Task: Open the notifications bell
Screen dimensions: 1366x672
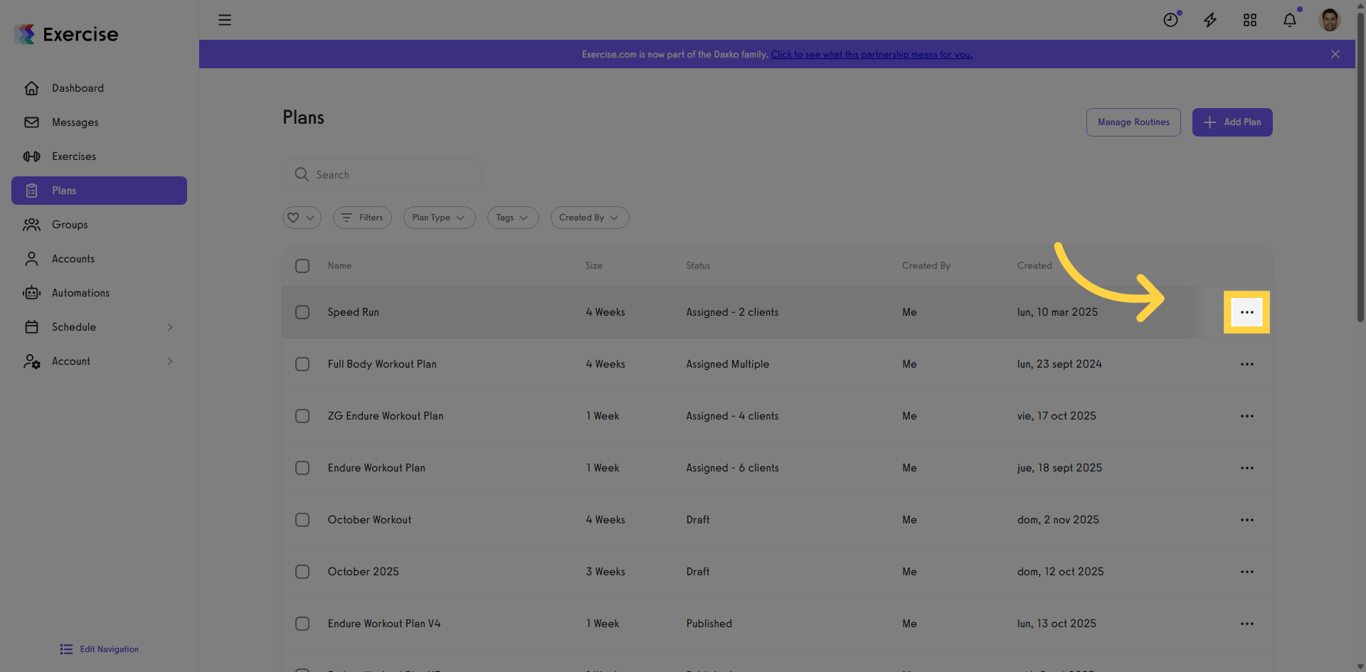Action: pyautogui.click(x=1289, y=19)
